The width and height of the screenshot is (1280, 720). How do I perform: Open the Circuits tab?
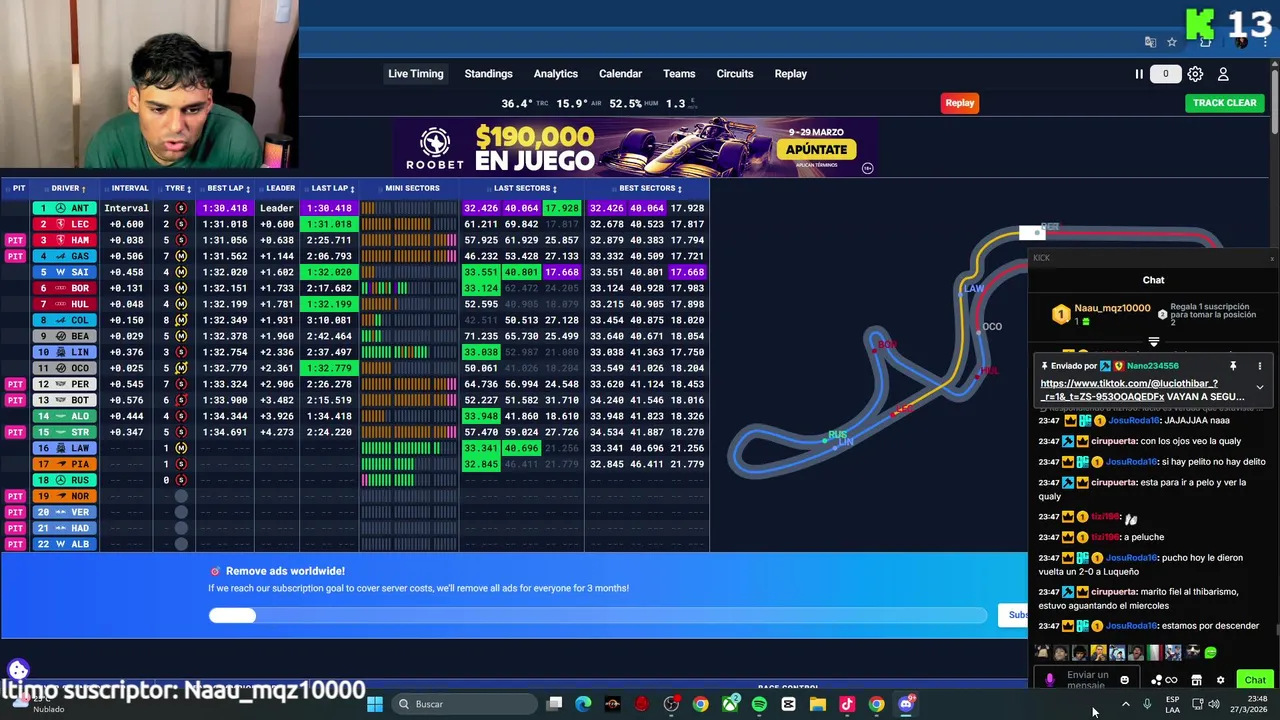pyautogui.click(x=735, y=74)
